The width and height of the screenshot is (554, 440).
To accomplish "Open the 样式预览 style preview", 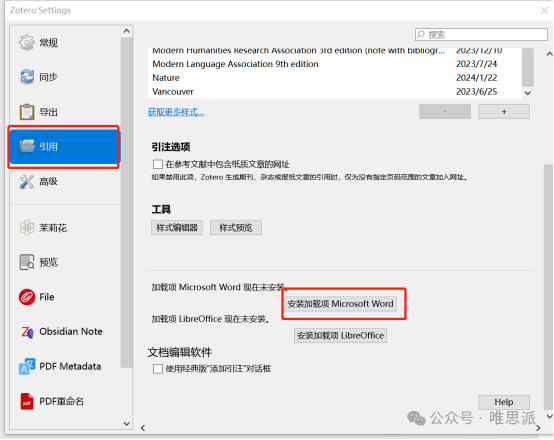I will pyautogui.click(x=236, y=228).
